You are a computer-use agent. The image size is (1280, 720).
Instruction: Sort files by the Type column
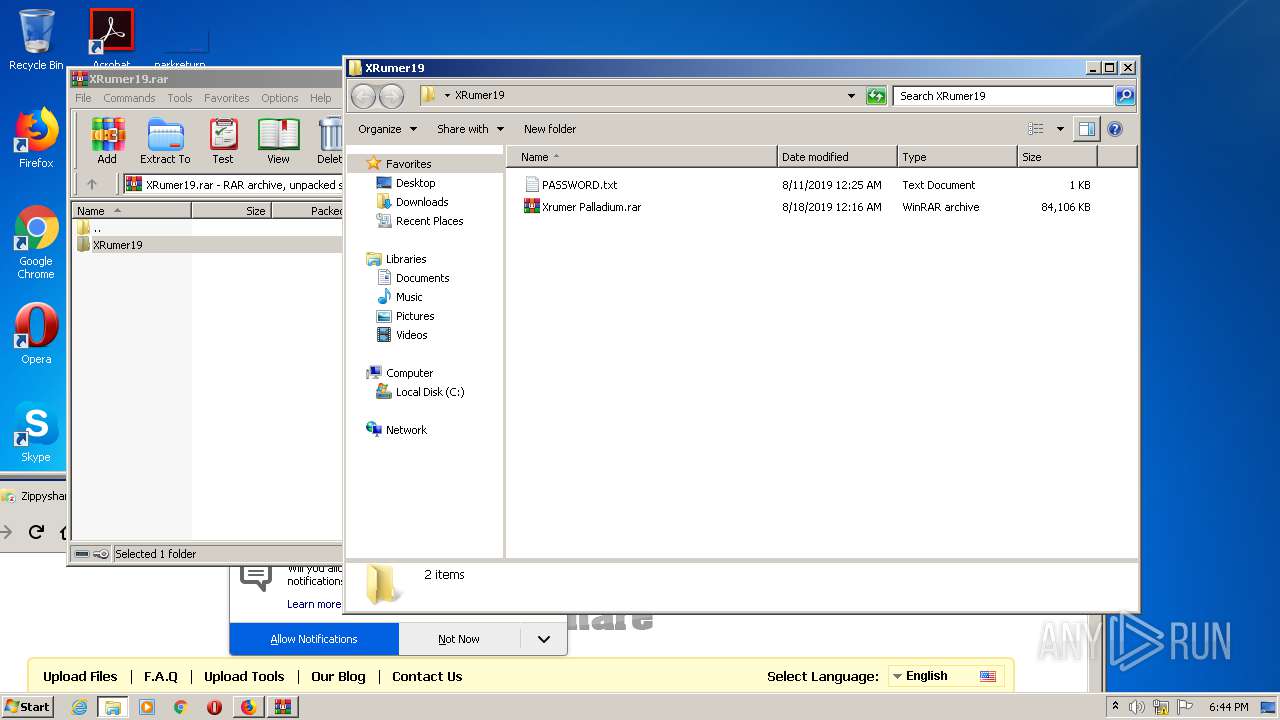click(x=957, y=157)
